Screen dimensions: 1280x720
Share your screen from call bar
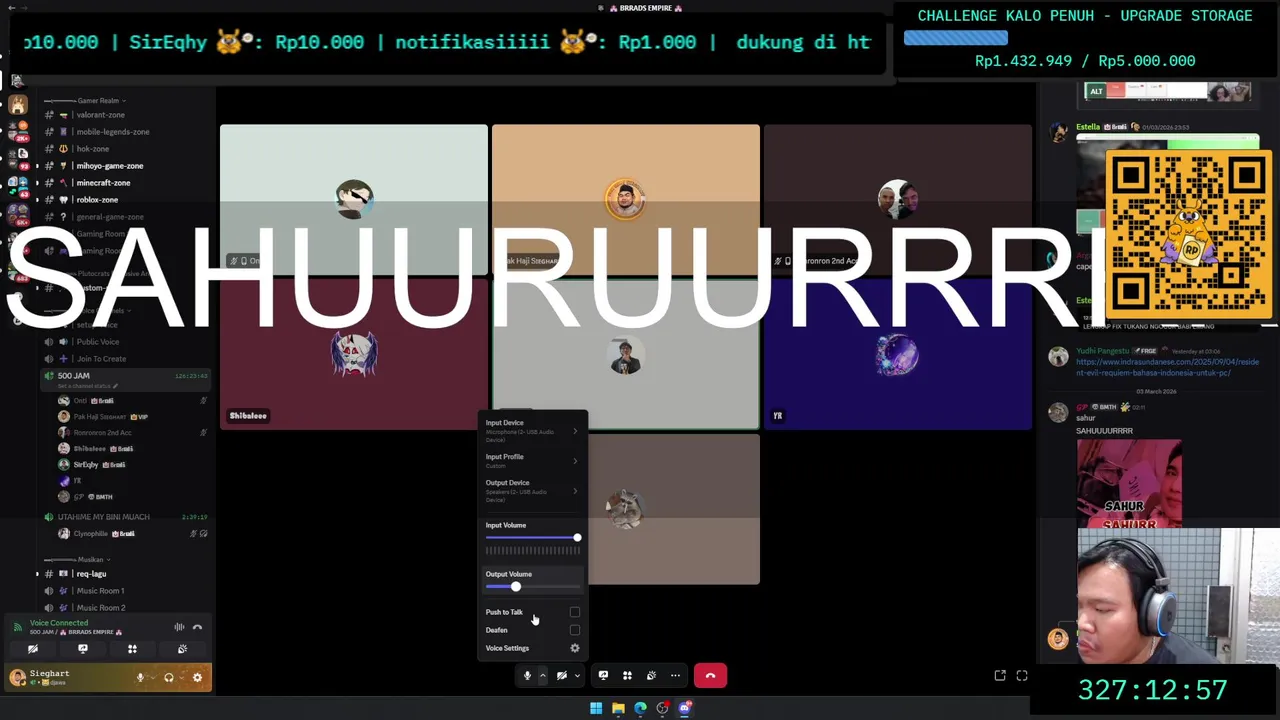click(x=603, y=676)
